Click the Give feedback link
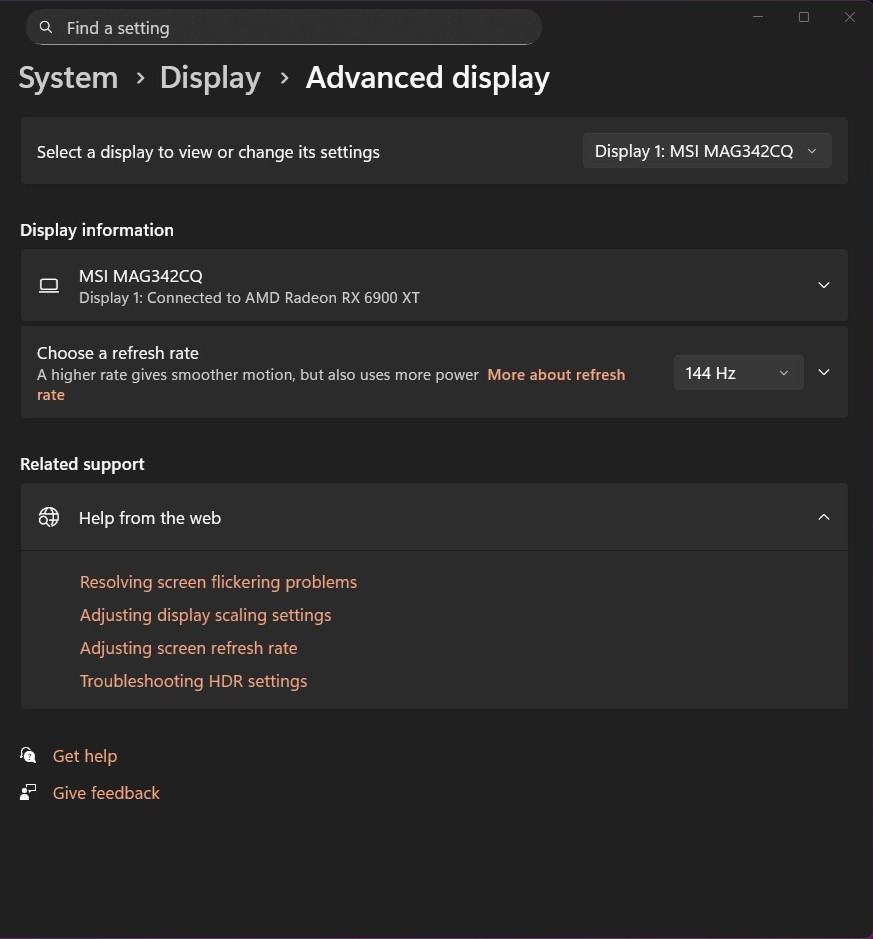This screenshot has width=873, height=939. pos(106,793)
